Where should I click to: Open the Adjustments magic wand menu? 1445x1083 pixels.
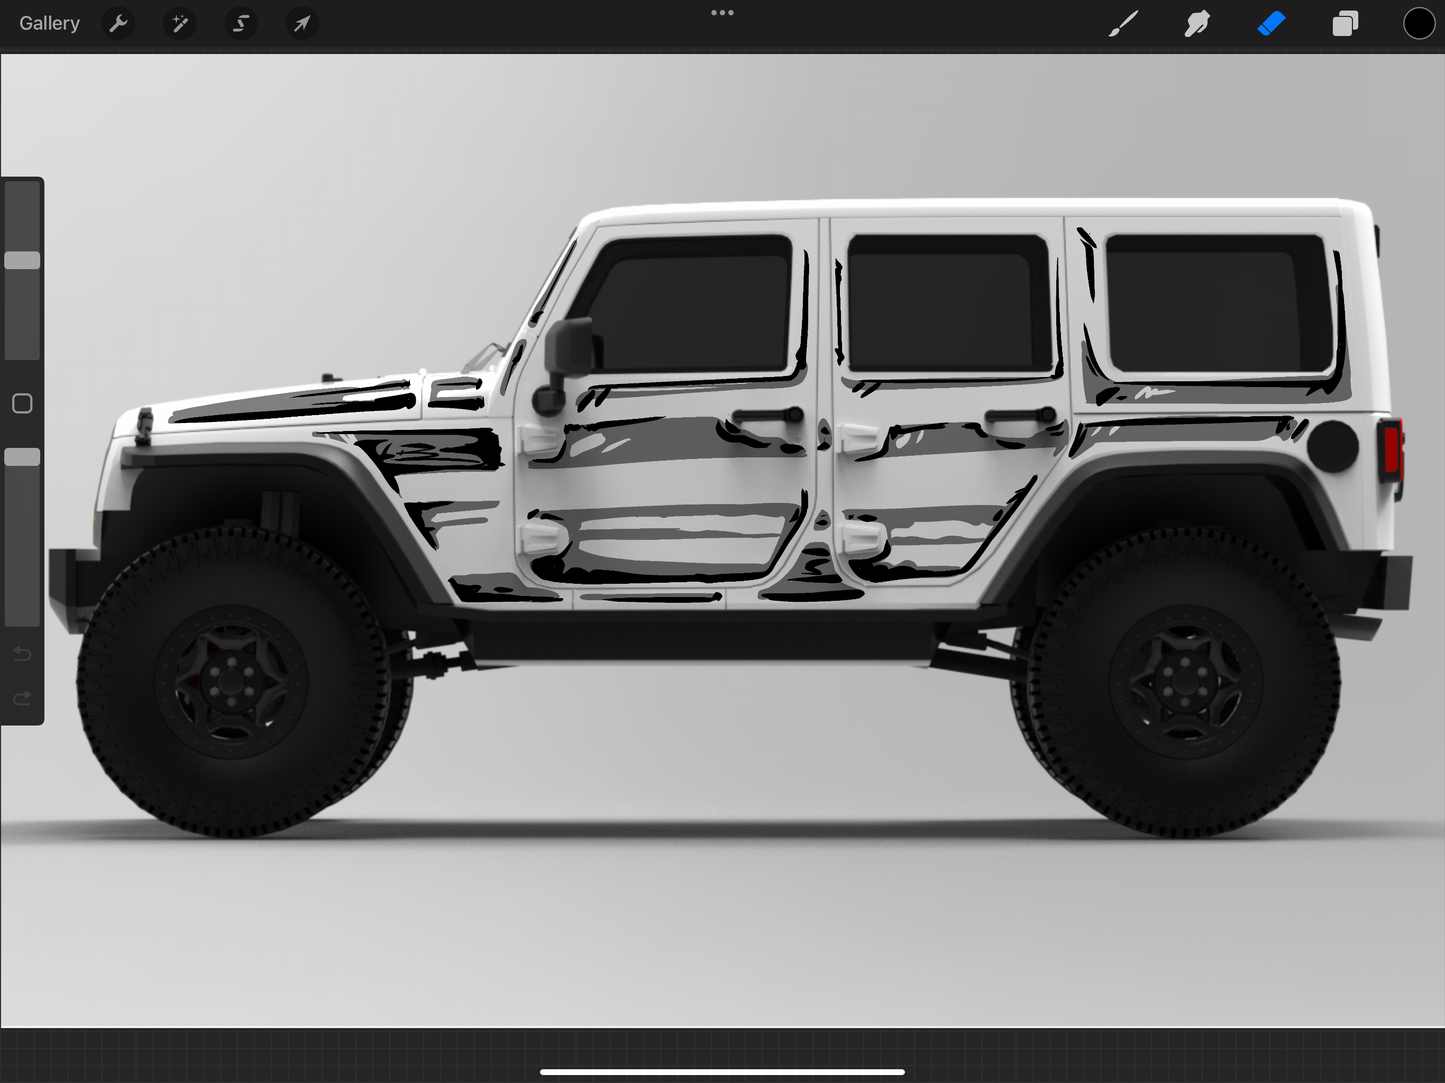pyautogui.click(x=179, y=23)
